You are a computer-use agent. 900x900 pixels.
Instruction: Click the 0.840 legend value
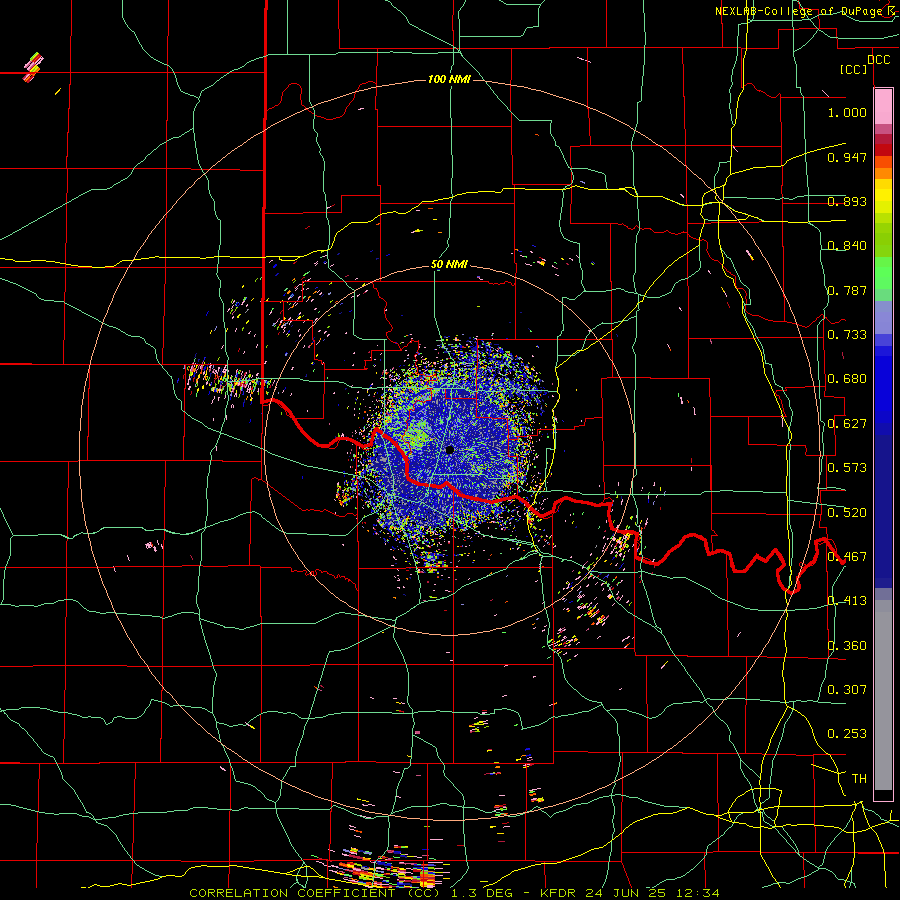click(847, 246)
